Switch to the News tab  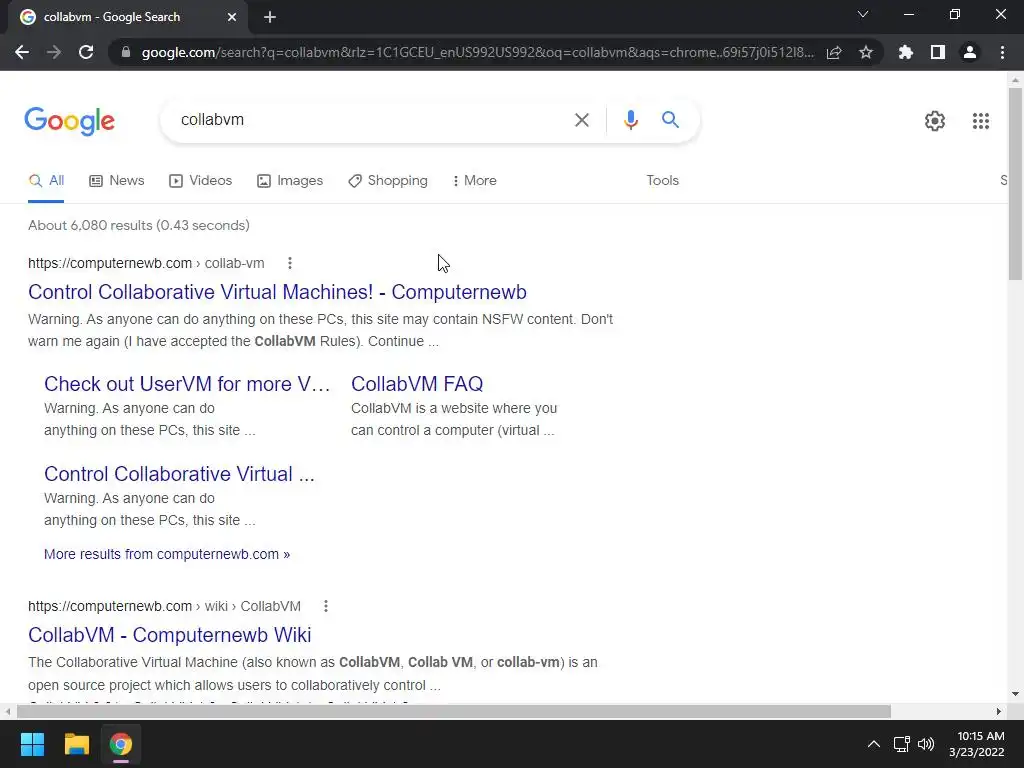point(116,181)
